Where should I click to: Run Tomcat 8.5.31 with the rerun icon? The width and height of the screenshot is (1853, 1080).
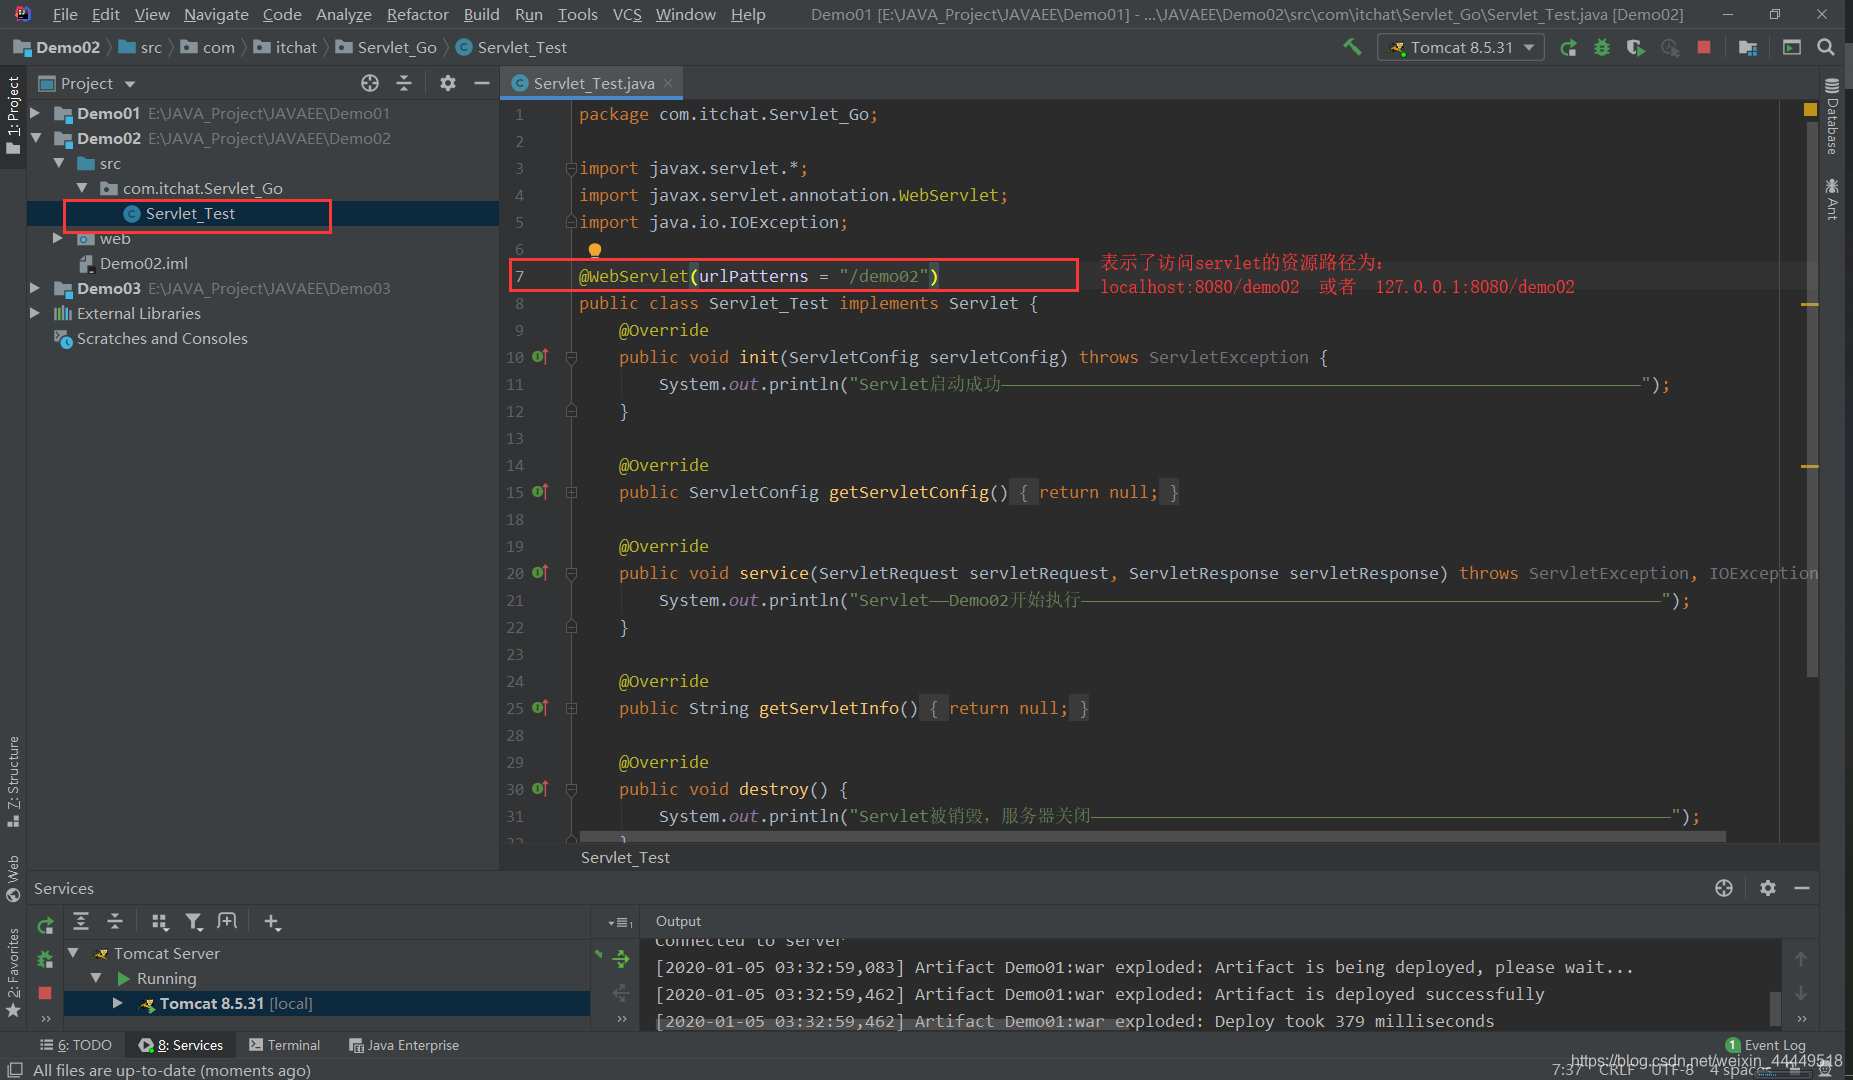[x=1568, y=47]
